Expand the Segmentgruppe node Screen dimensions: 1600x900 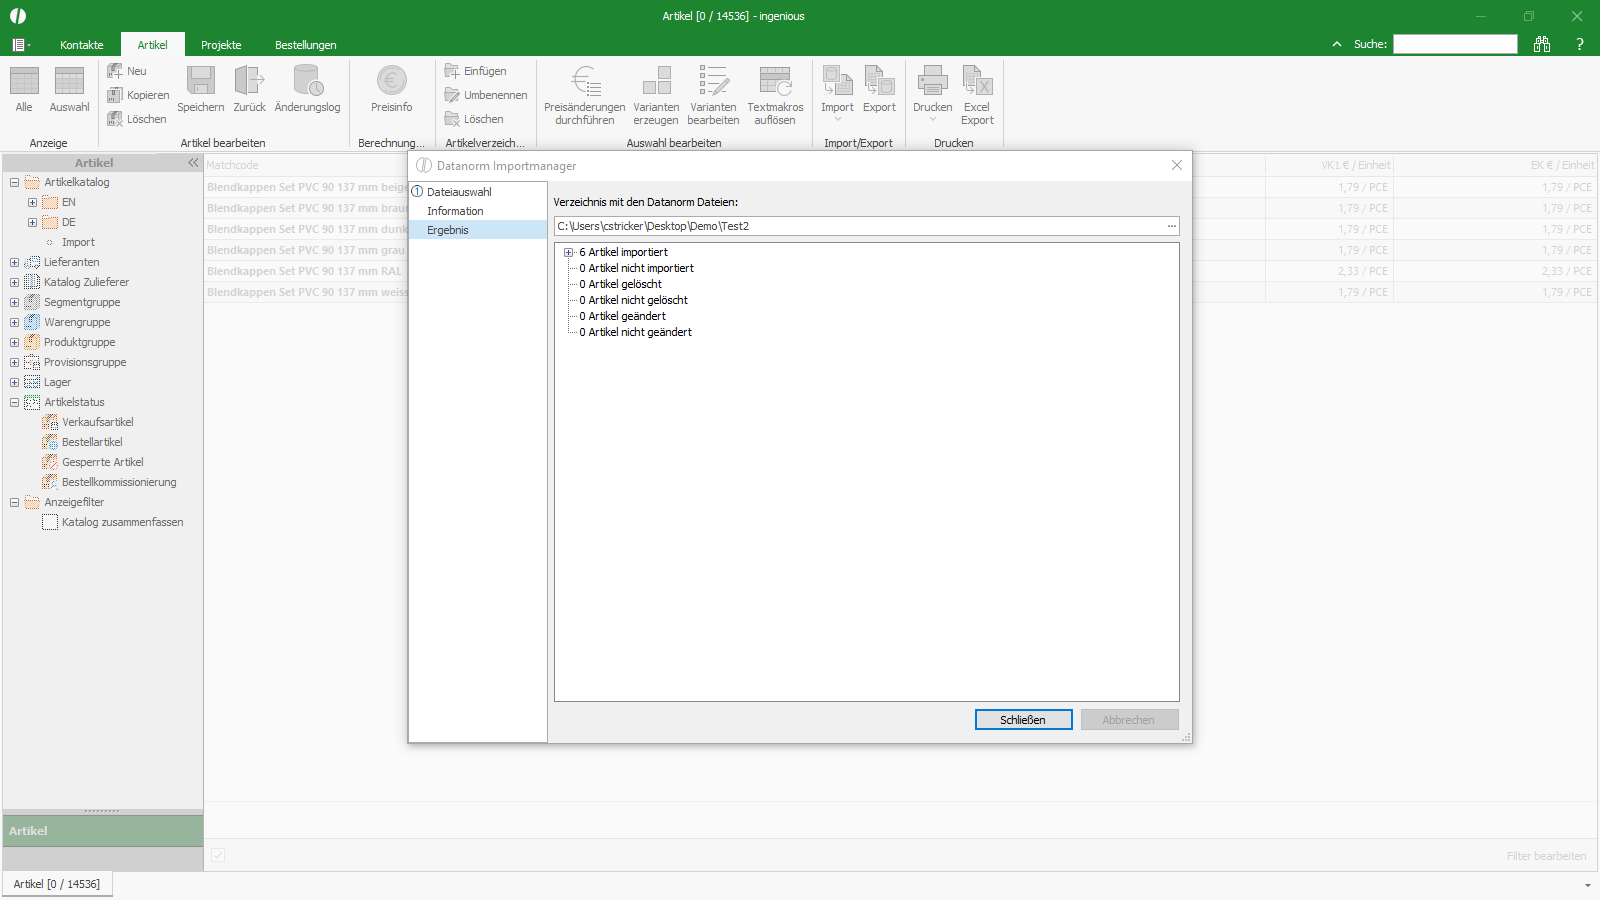(x=14, y=302)
